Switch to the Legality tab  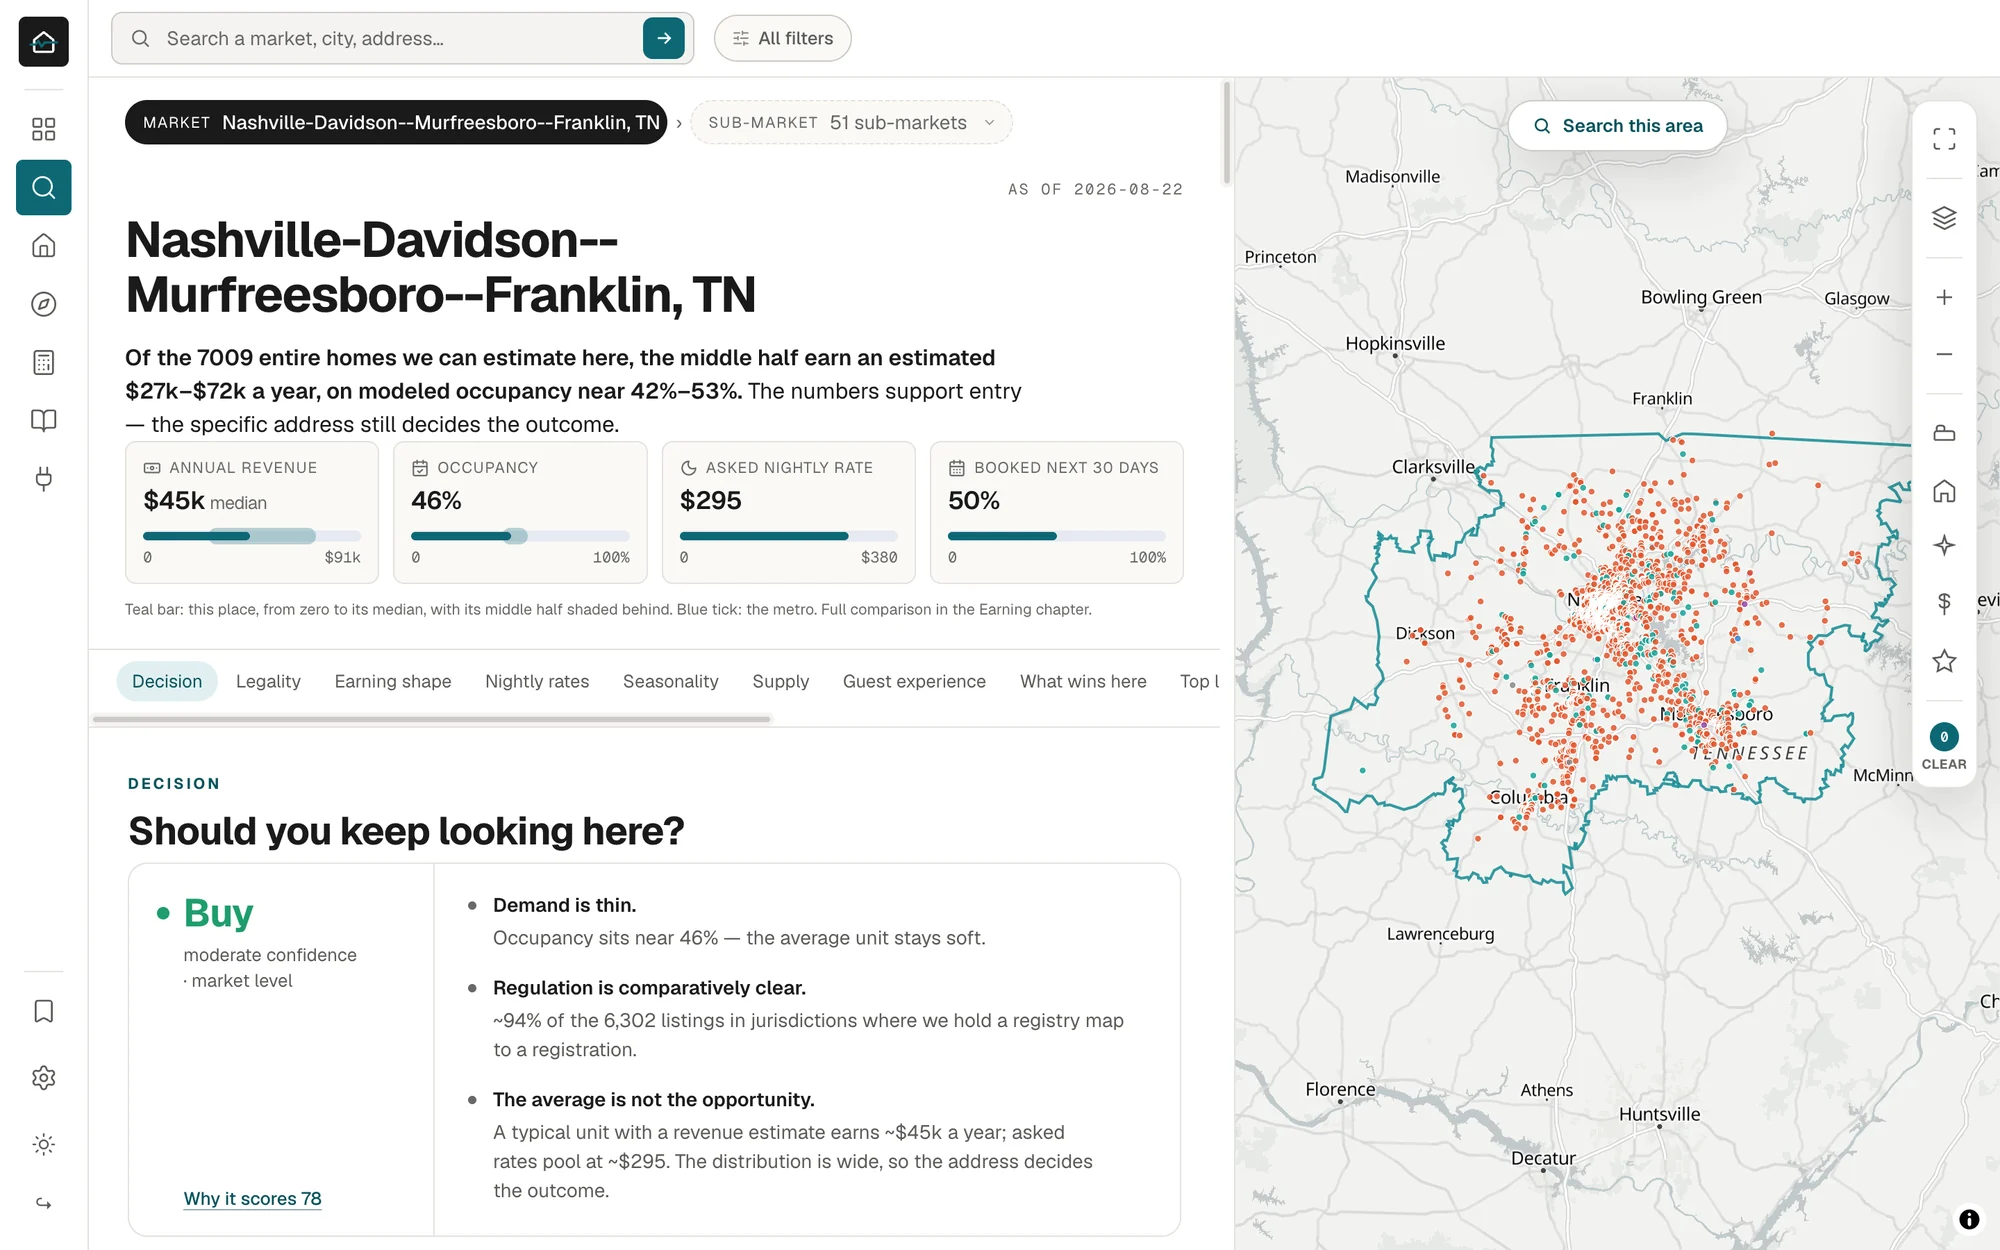tap(268, 681)
